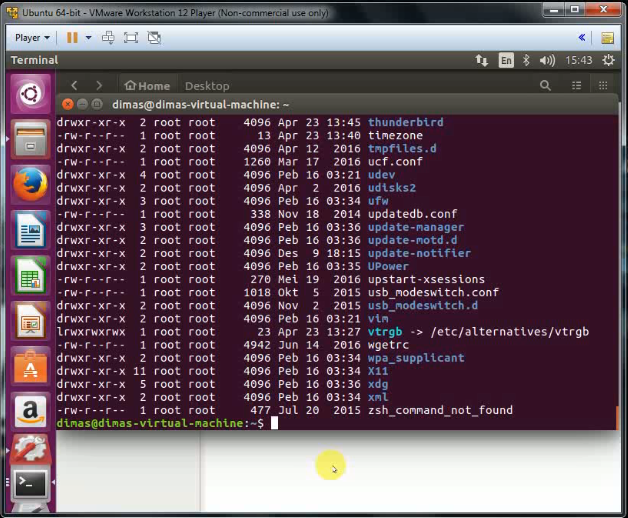Viewport: 628px width, 518px height.
Task: Open search in the Files window
Action: coord(545,85)
